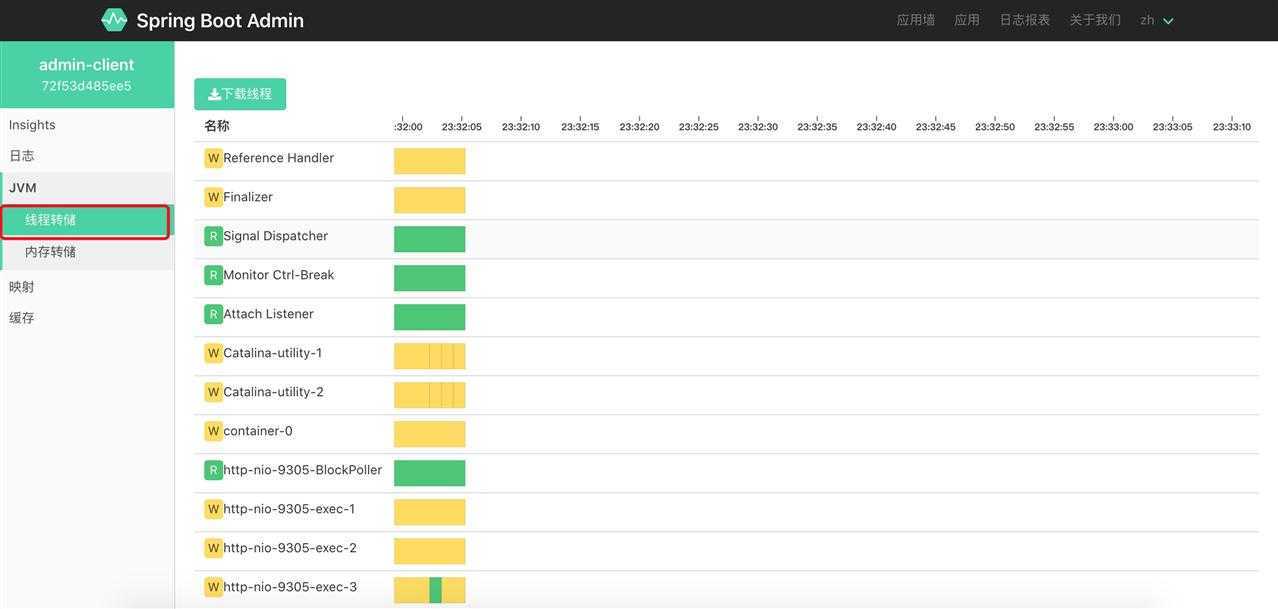1278x609 pixels.
Task: Click the container-0 timeline bar
Action: 430,434
